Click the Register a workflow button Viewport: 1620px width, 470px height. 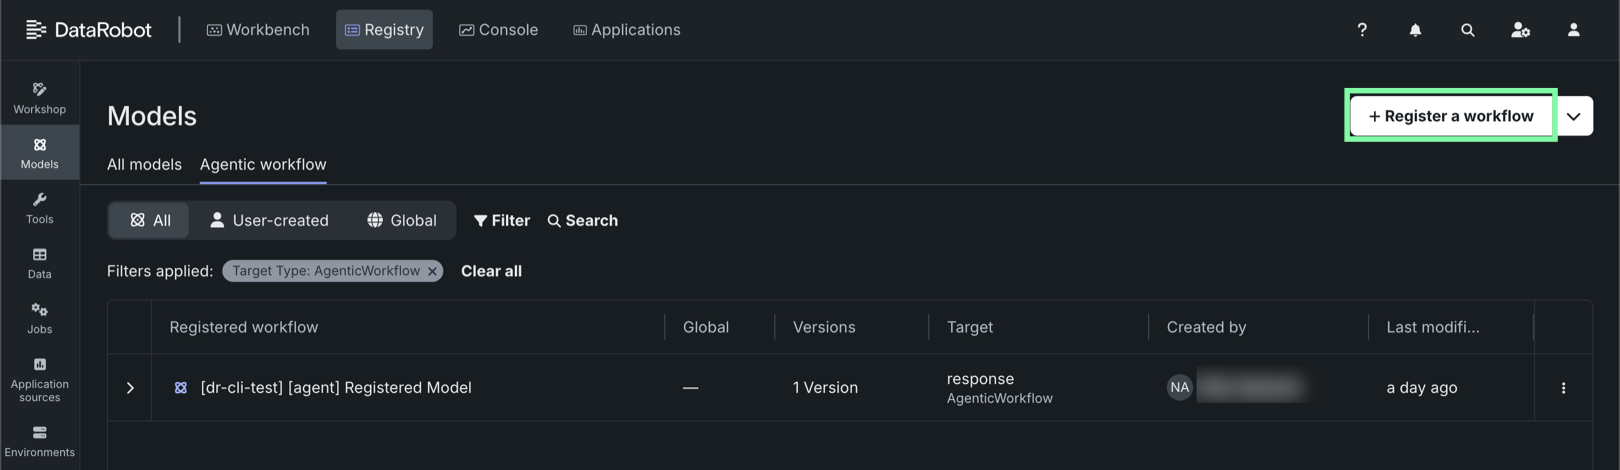click(1450, 116)
